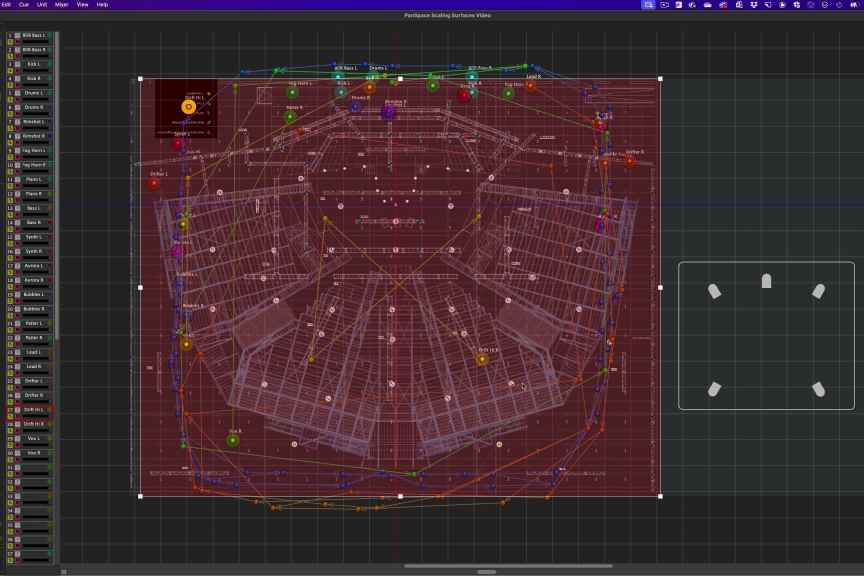The width and height of the screenshot is (864, 576).
Task: Click the yellow button under Kick R
Action: point(10,85)
